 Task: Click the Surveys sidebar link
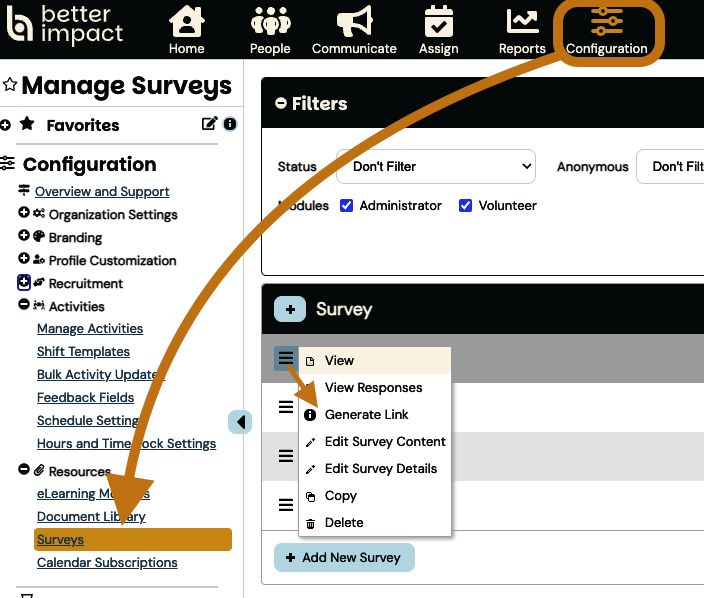point(61,540)
